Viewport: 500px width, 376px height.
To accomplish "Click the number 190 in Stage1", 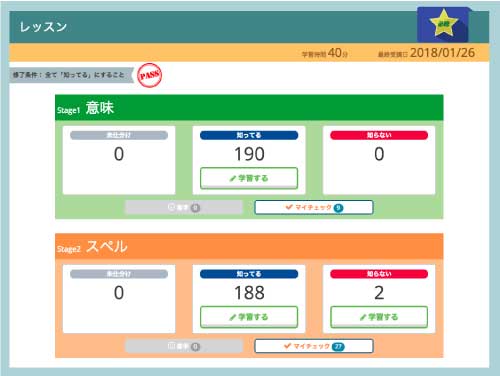I will (249, 154).
